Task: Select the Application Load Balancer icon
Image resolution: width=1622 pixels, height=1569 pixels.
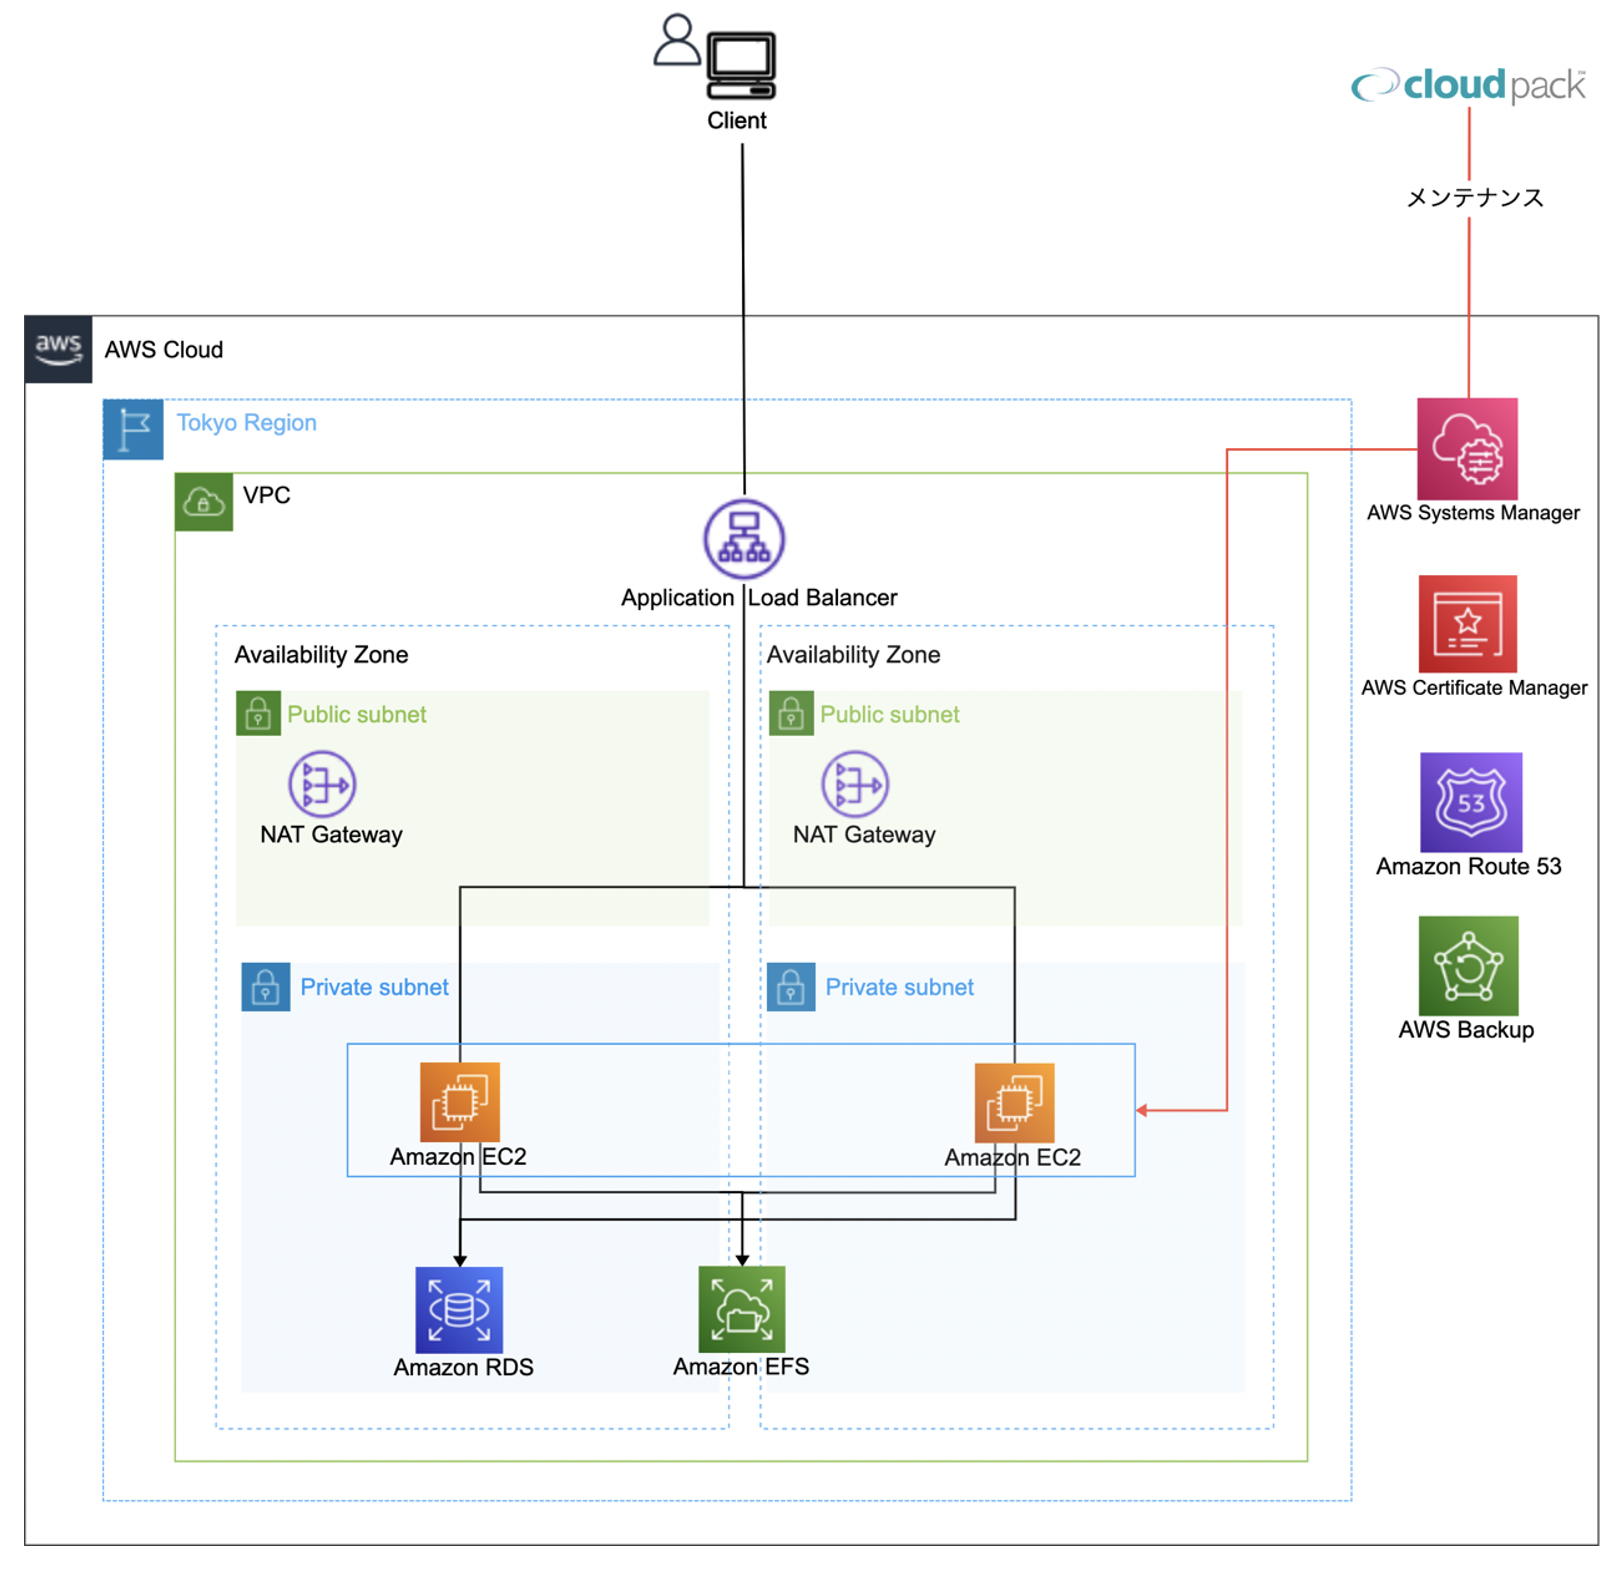Action: tap(743, 539)
